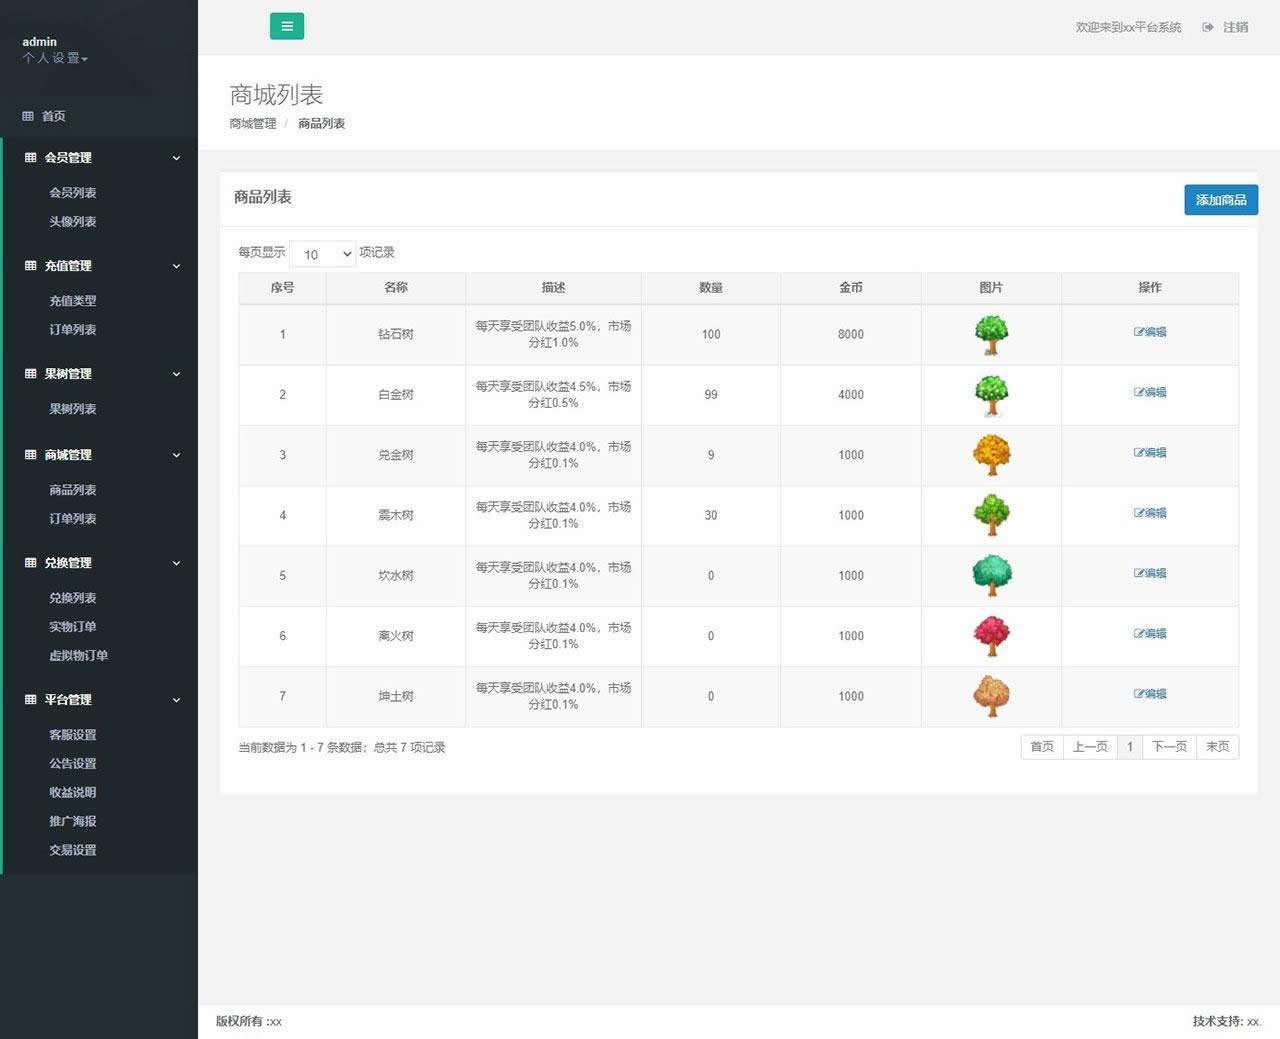Click the logout icon beside 注销
Viewport: 1280px width, 1039px height.
pos(1208,28)
